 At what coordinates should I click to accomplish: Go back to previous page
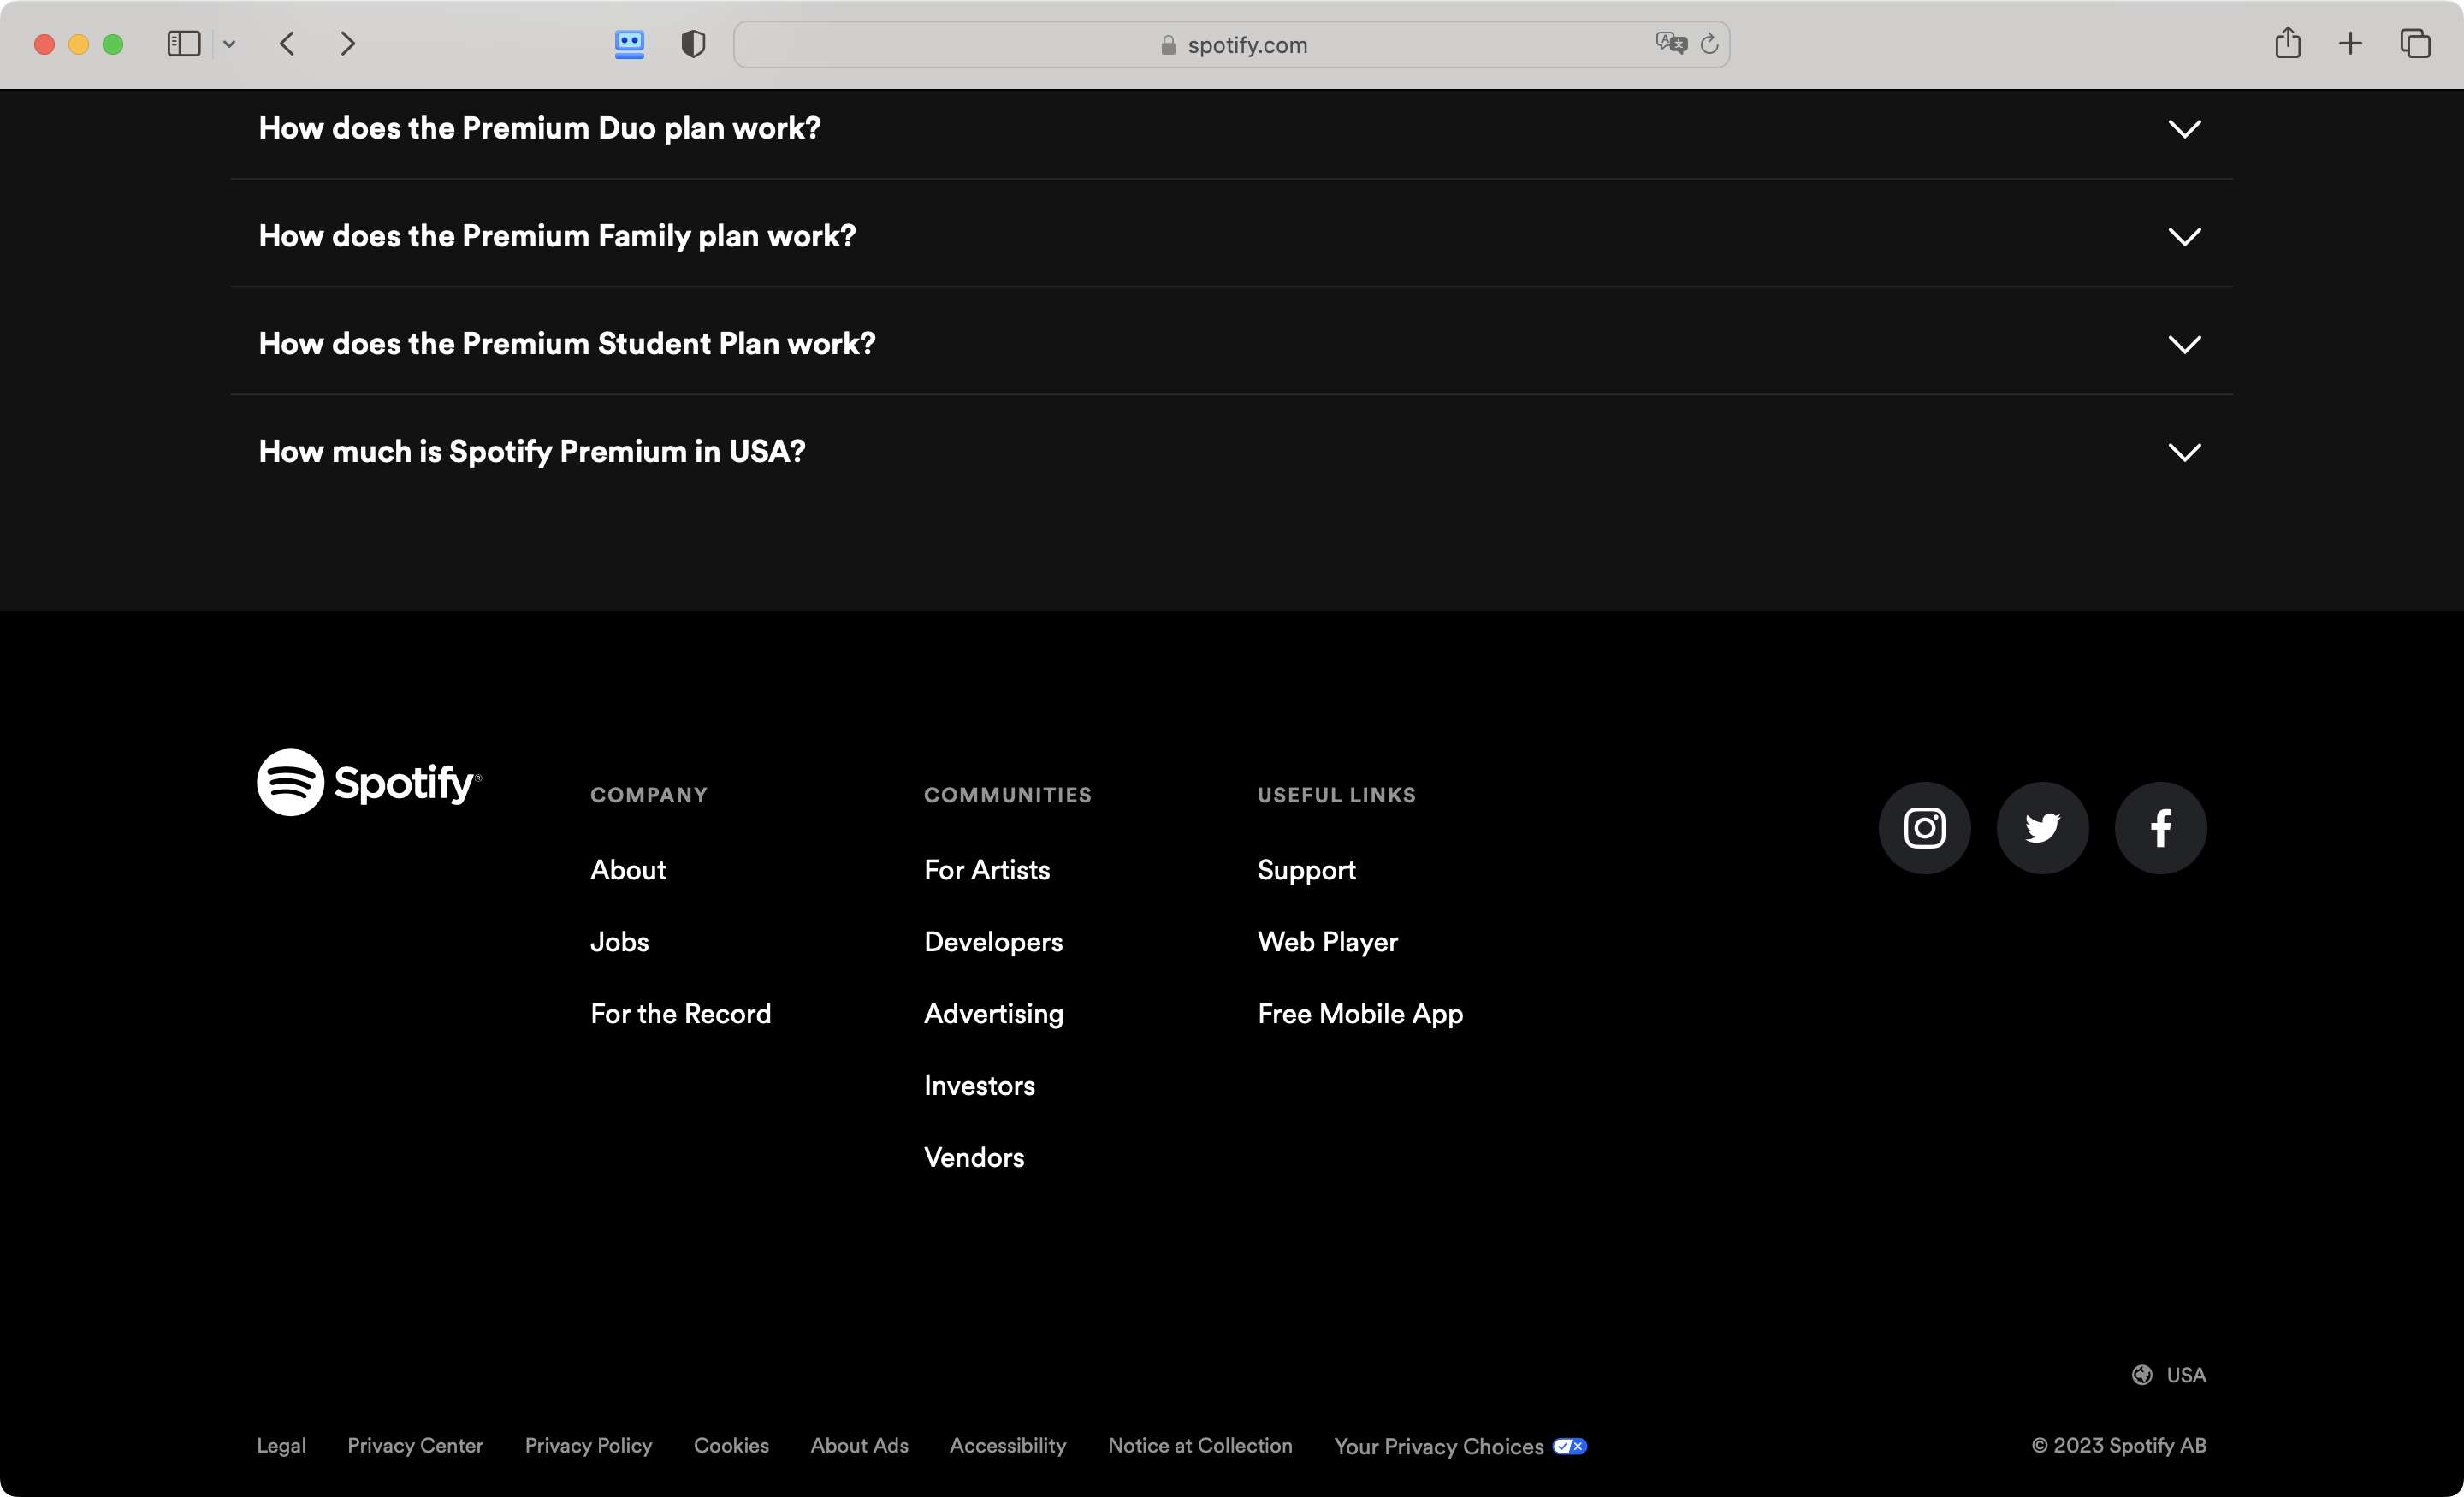coord(287,44)
